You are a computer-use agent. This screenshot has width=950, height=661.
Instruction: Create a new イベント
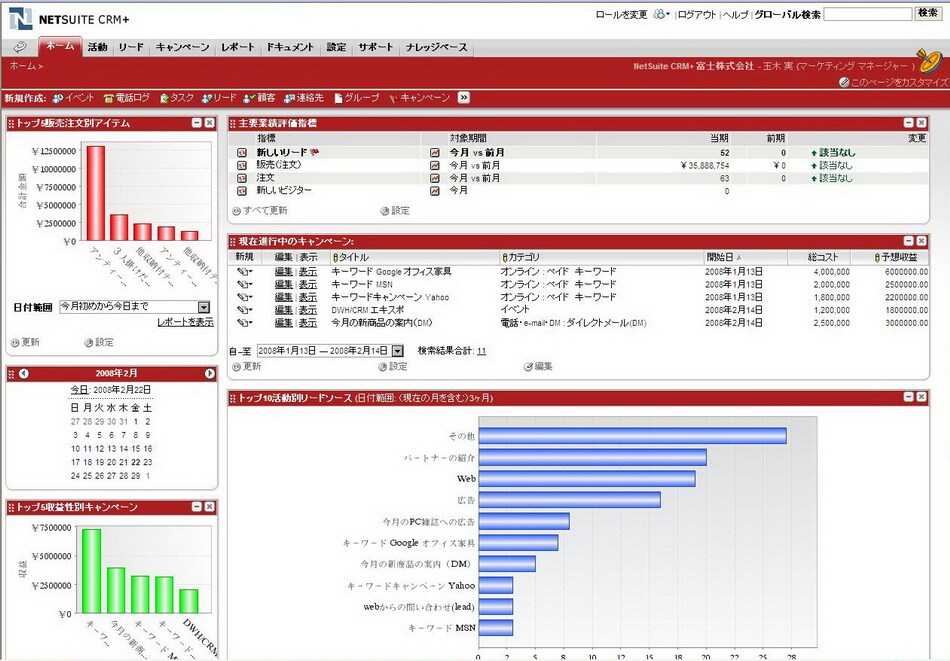click(73, 98)
